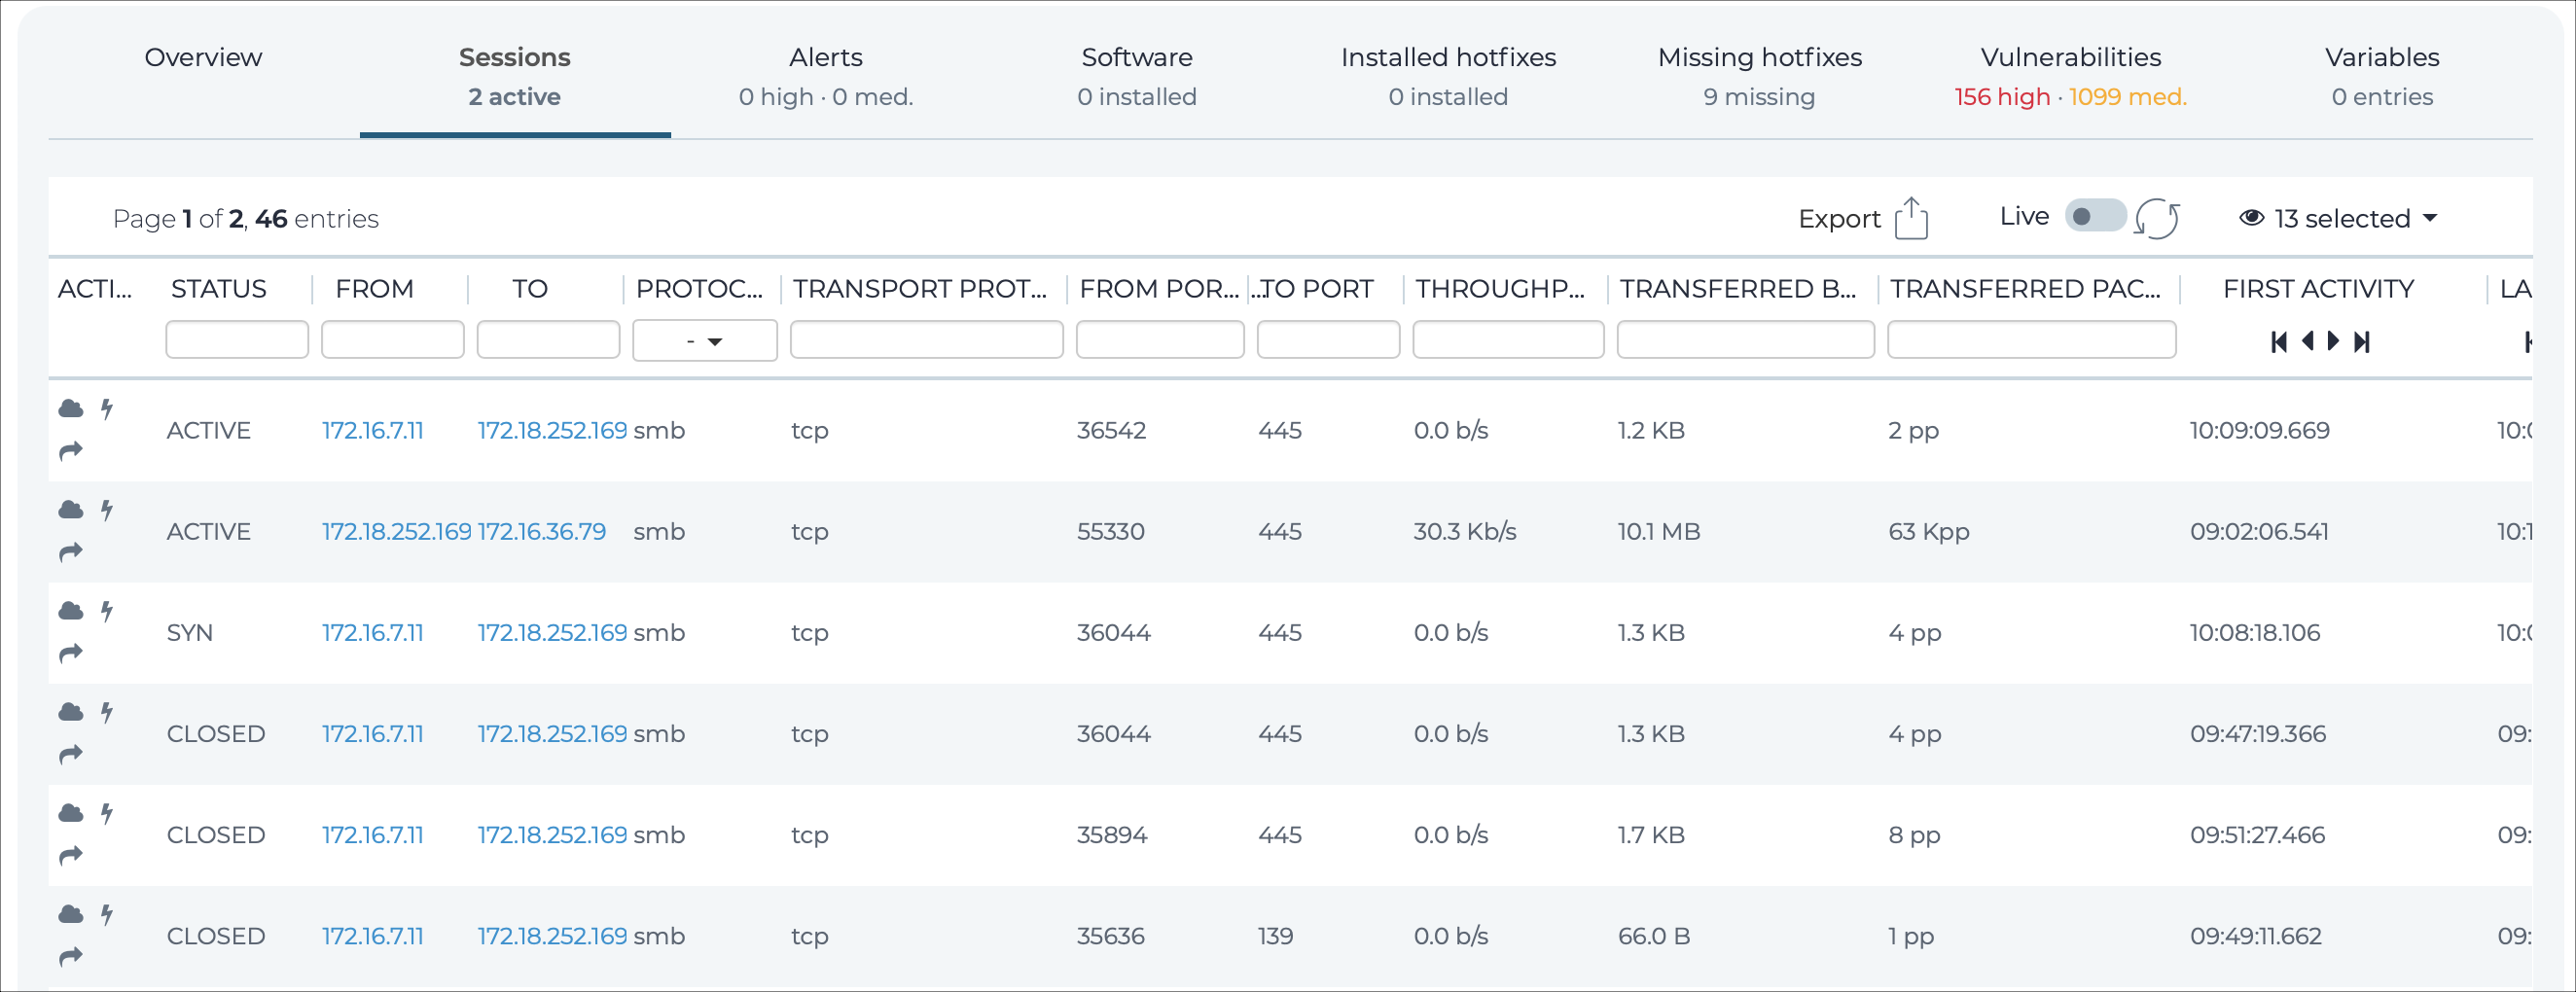Open TO link 172.18.252.169 in 36542 row
The image size is (2576, 992).
(552, 430)
